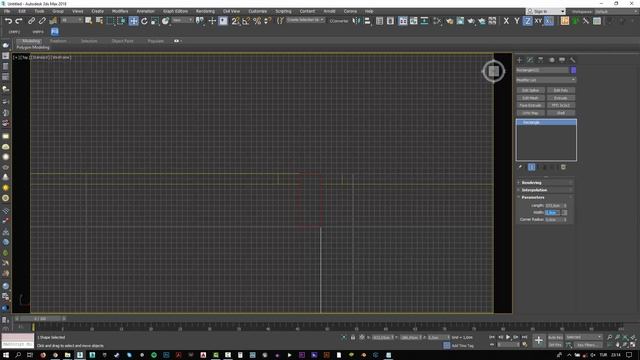This screenshot has width=640, height=360.
Task: Activate the Select and Scale tool
Action: coord(155,21)
